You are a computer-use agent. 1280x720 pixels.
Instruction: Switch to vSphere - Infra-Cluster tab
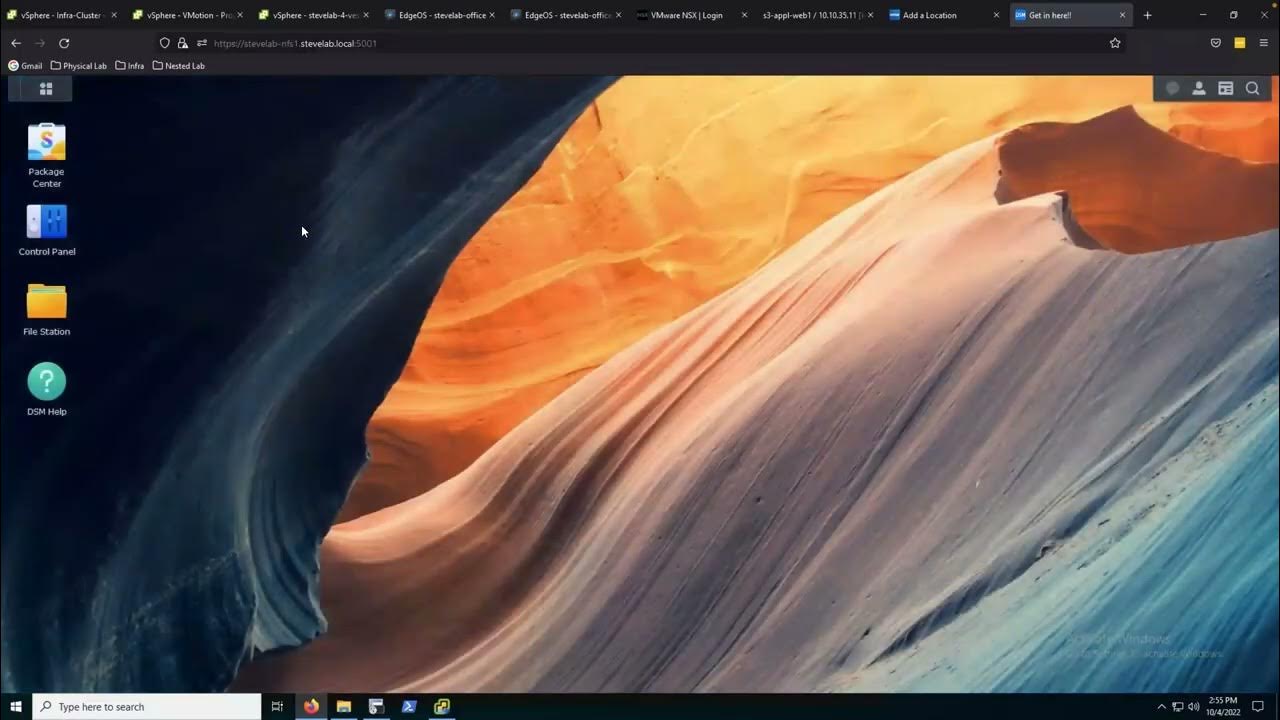click(62, 15)
